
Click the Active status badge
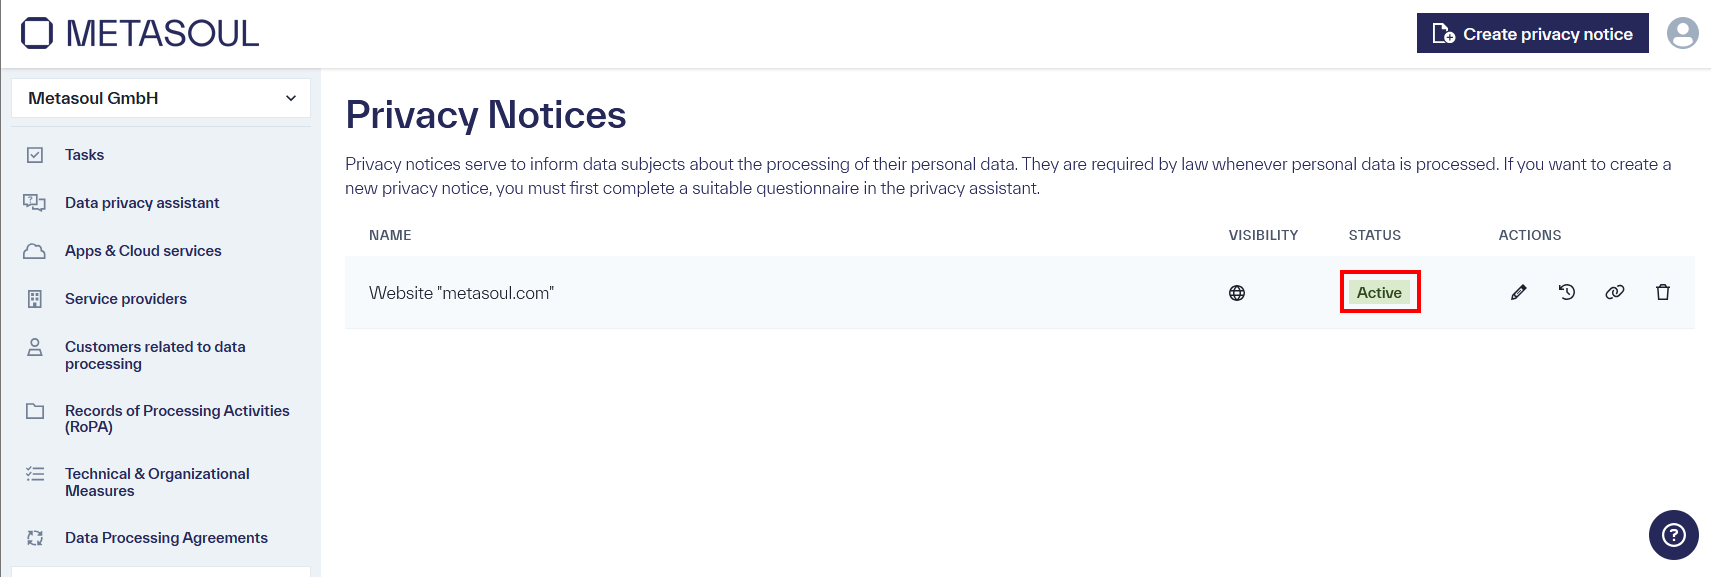tap(1380, 292)
